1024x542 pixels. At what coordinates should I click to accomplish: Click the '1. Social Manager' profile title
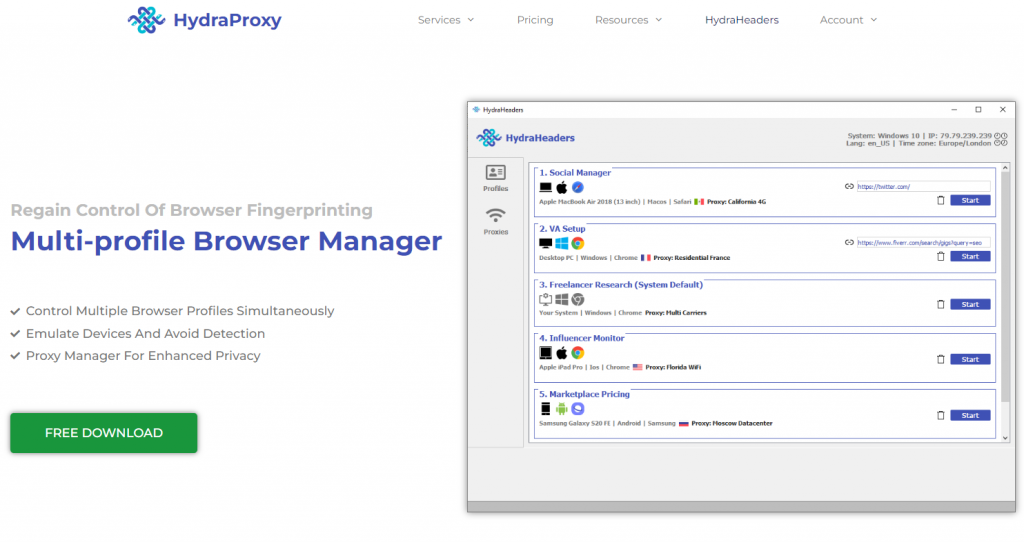coord(575,172)
